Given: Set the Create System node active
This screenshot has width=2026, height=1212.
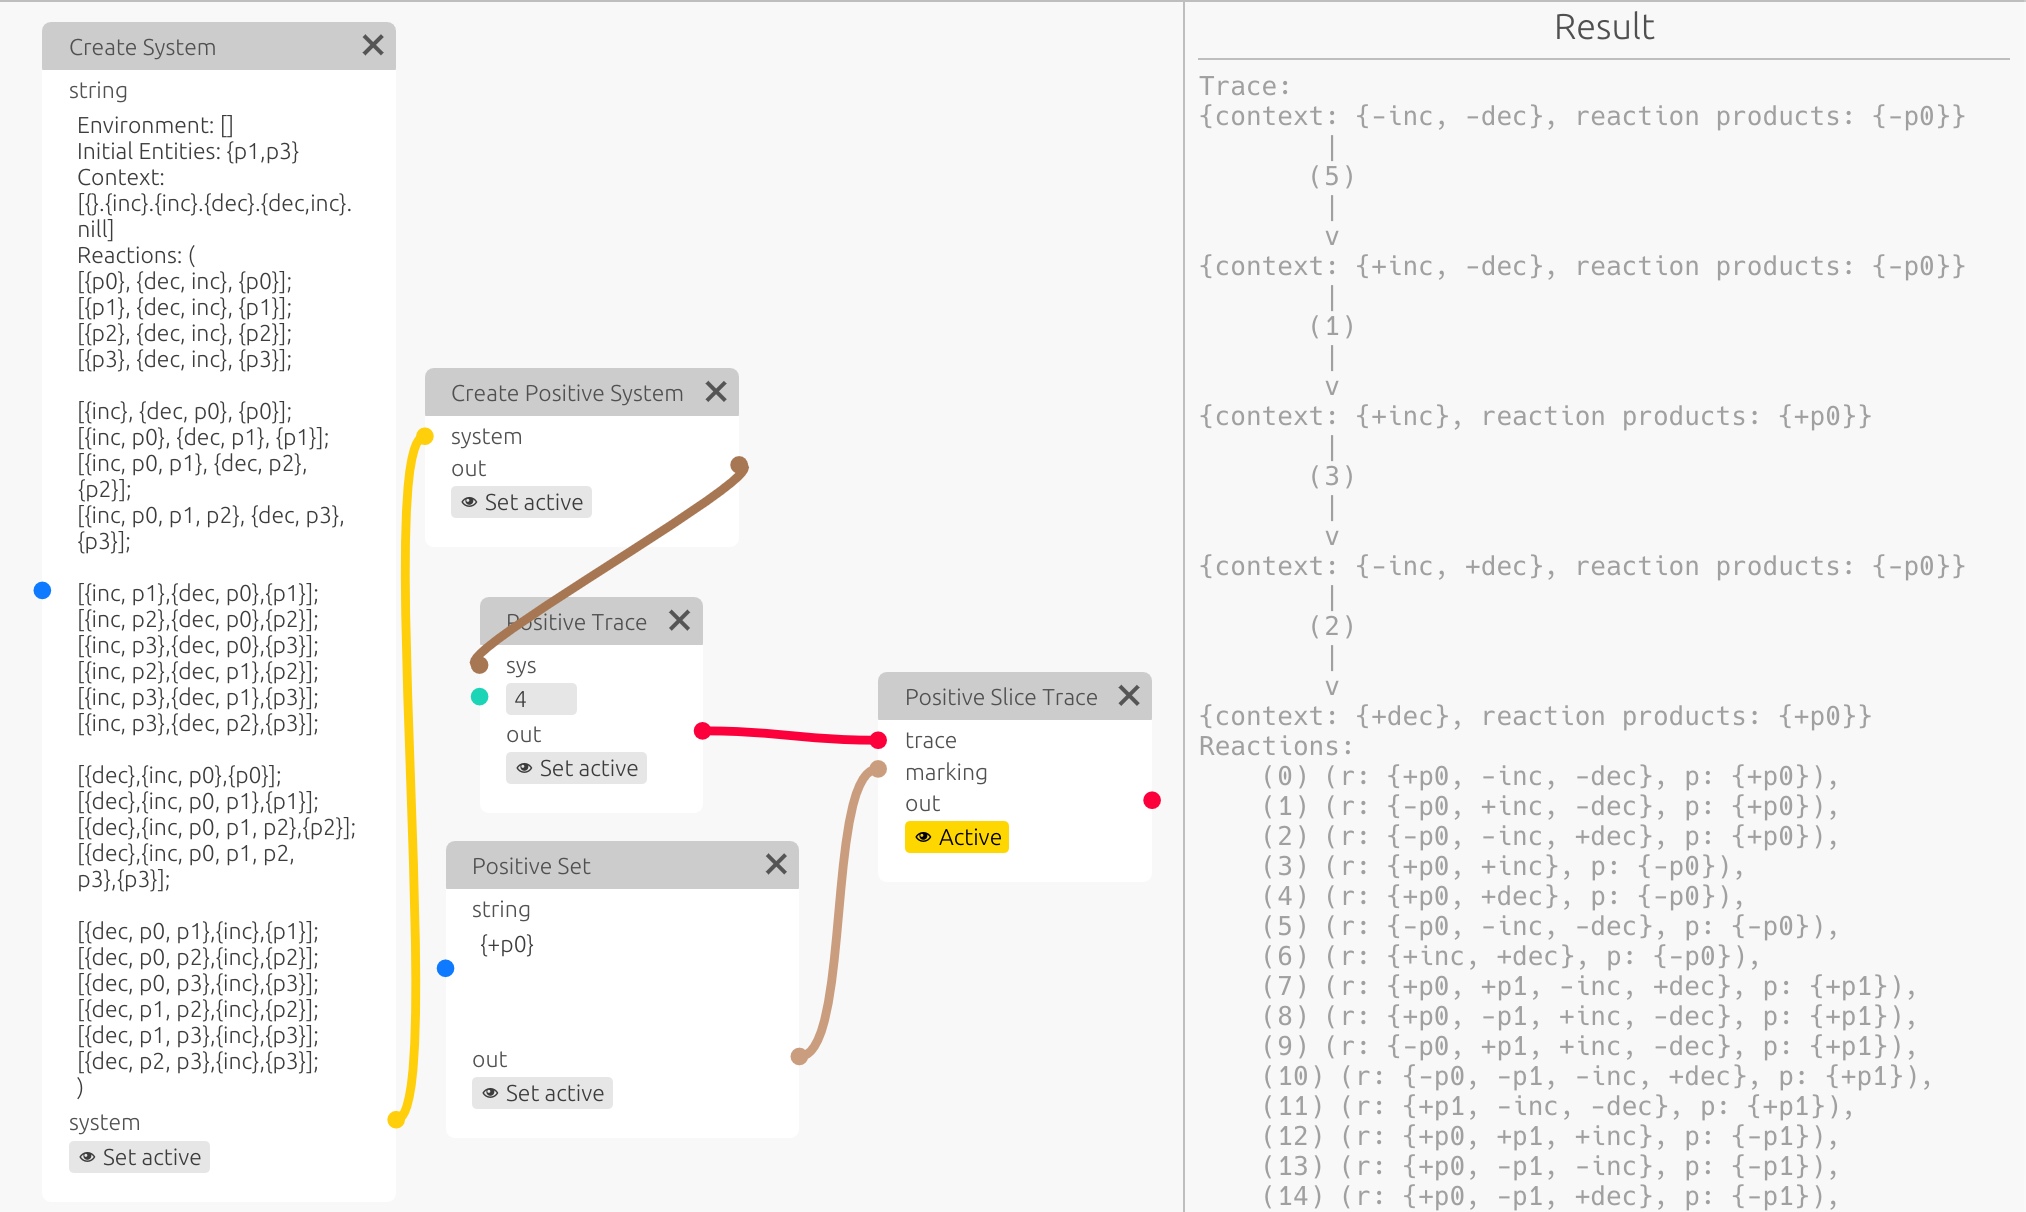Looking at the screenshot, I should pyautogui.click(x=140, y=1157).
